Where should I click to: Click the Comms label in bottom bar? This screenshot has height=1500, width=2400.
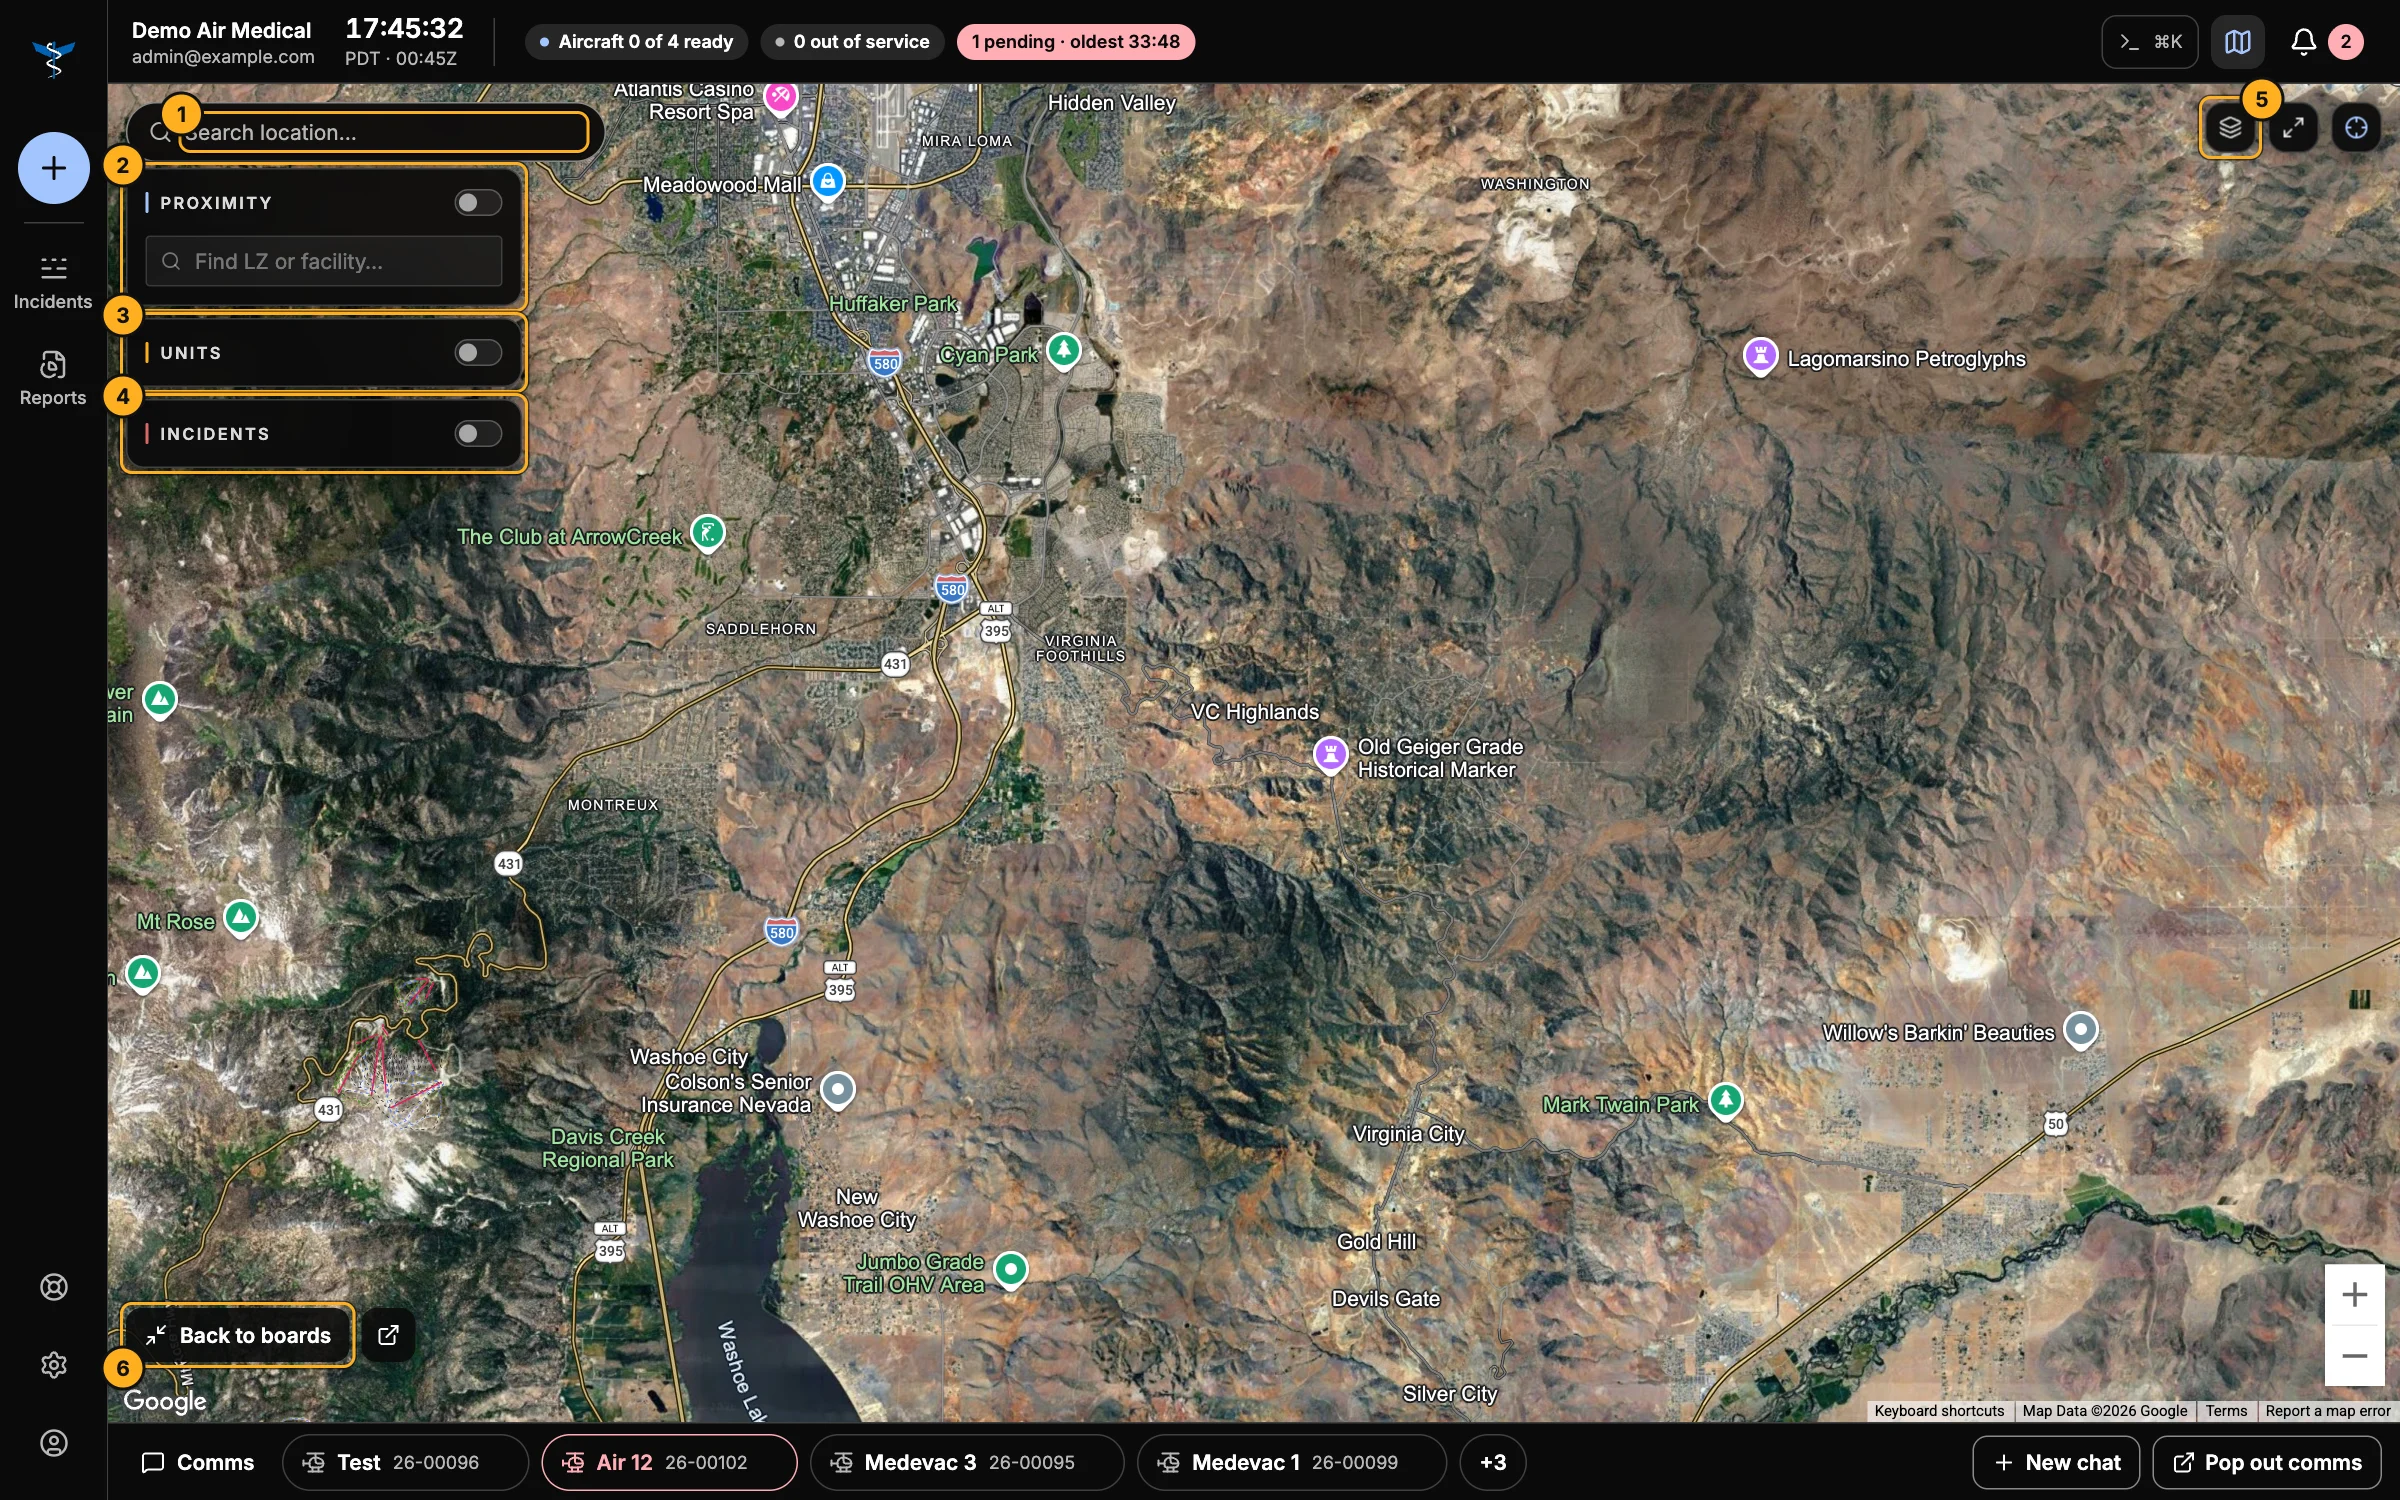198,1462
